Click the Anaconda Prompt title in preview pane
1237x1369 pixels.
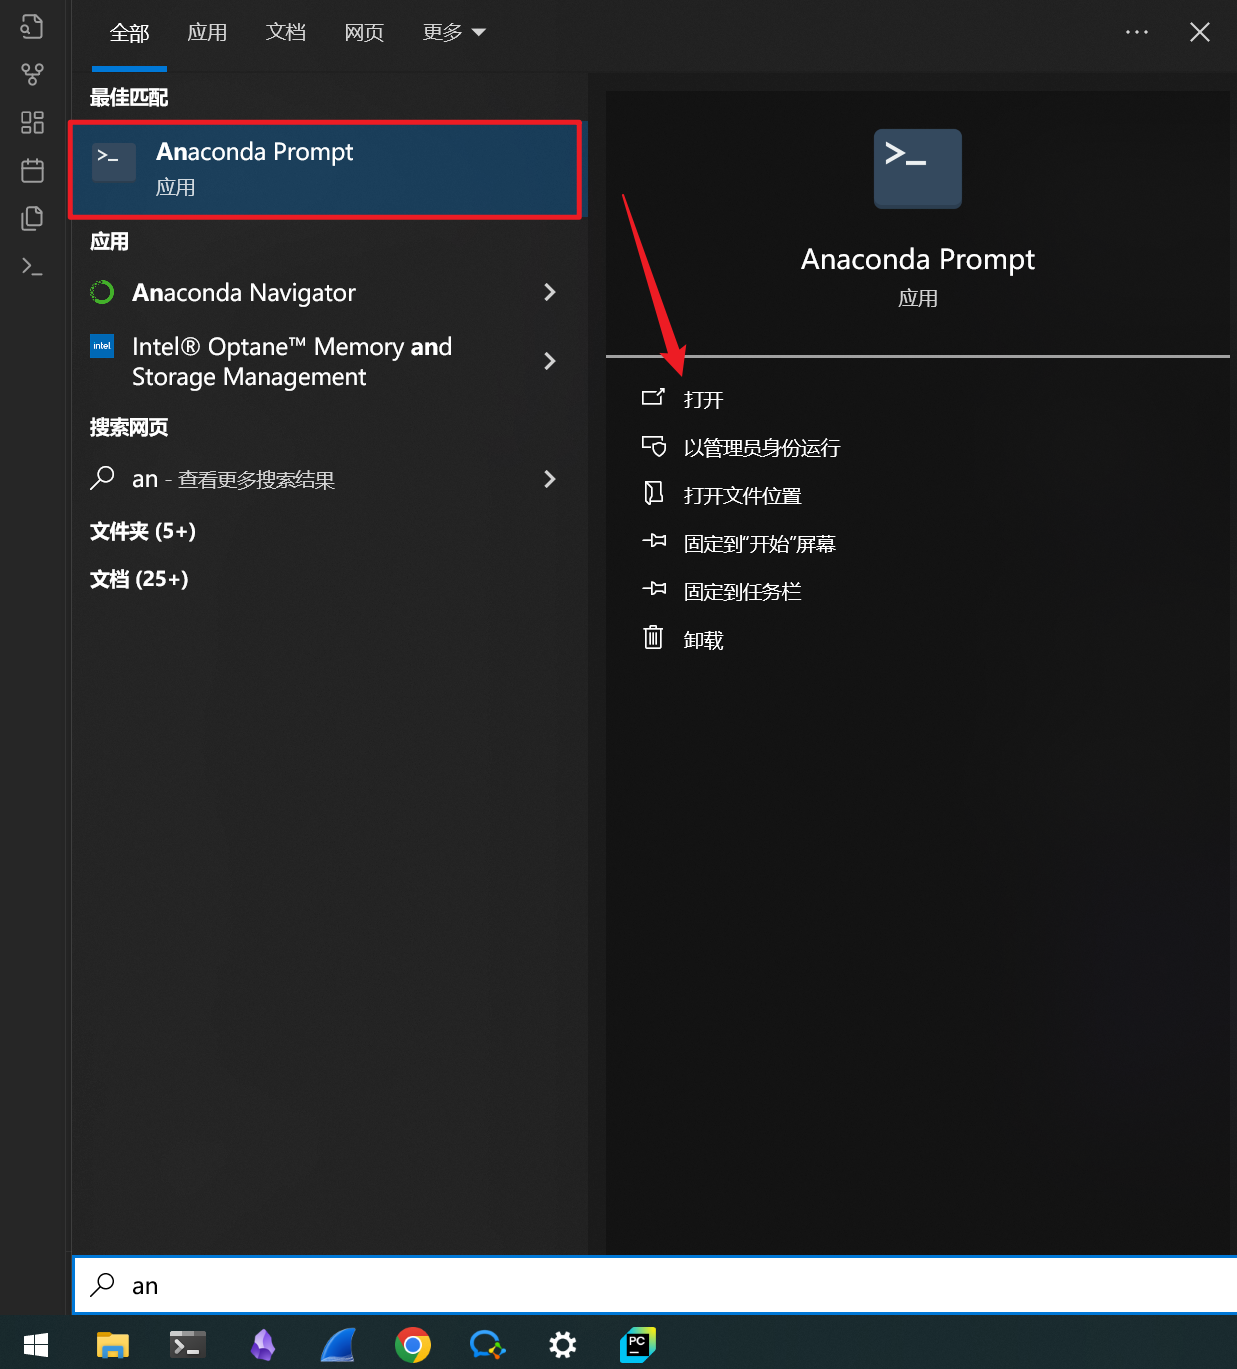point(918,259)
